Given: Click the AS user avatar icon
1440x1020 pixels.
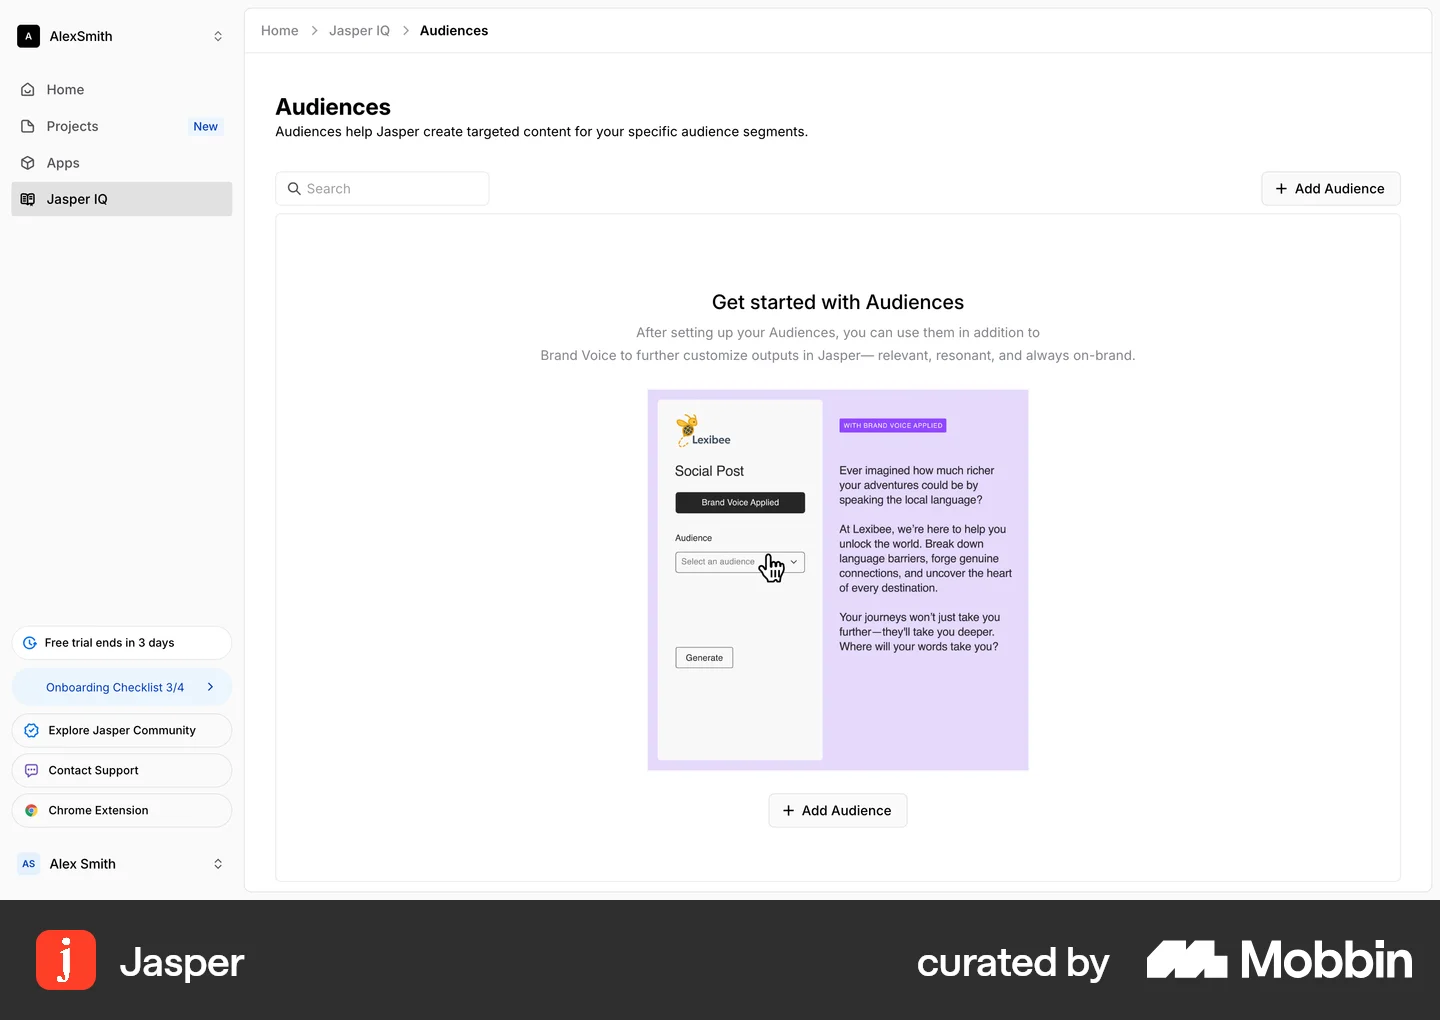Looking at the screenshot, I should click(28, 864).
